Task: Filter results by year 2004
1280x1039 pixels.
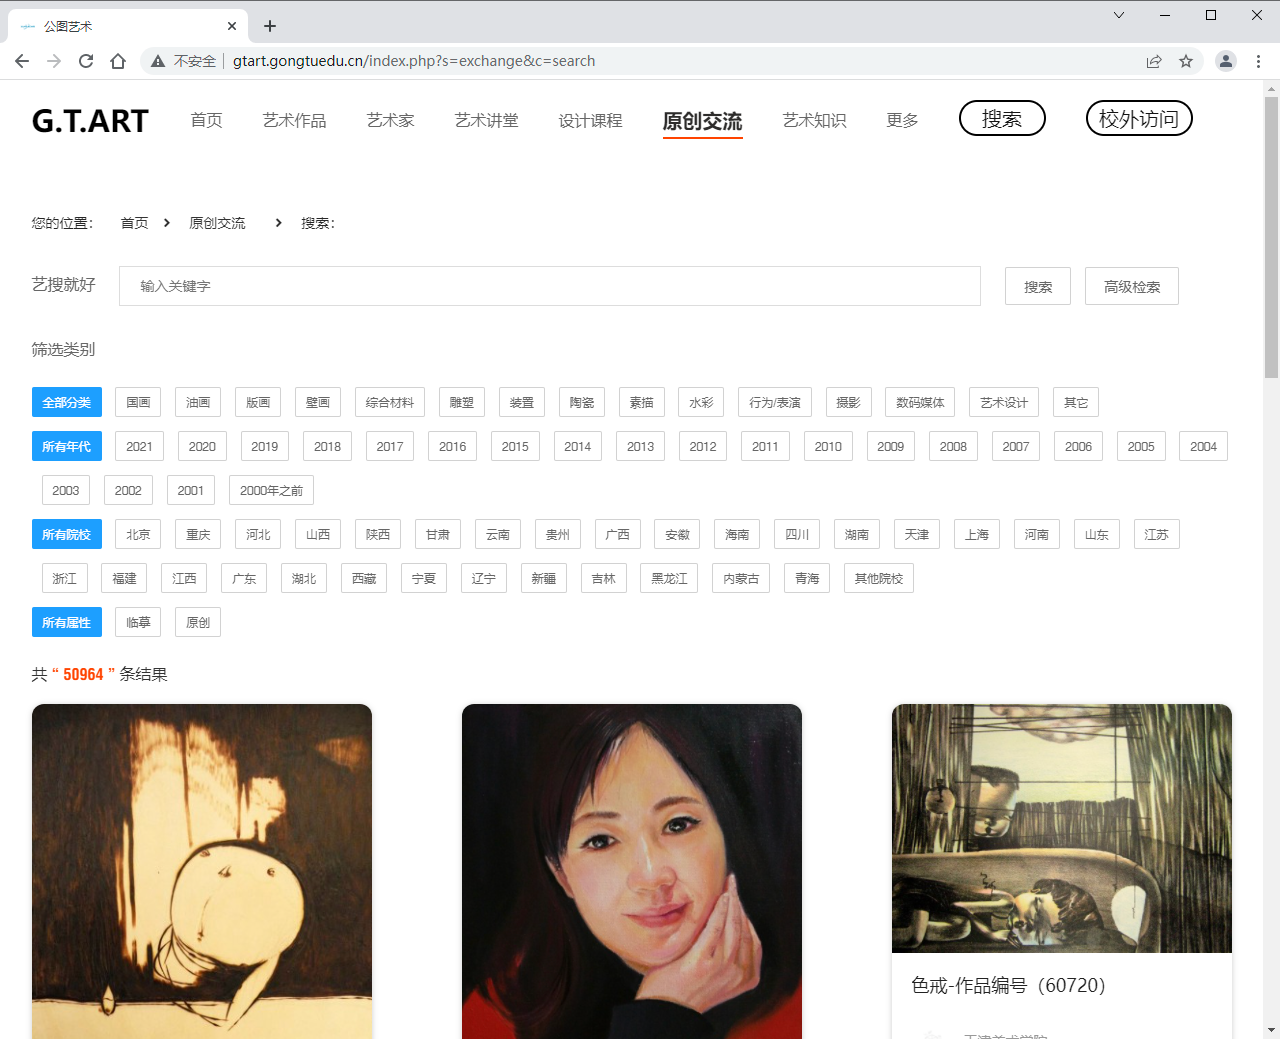Action: 1204,446
